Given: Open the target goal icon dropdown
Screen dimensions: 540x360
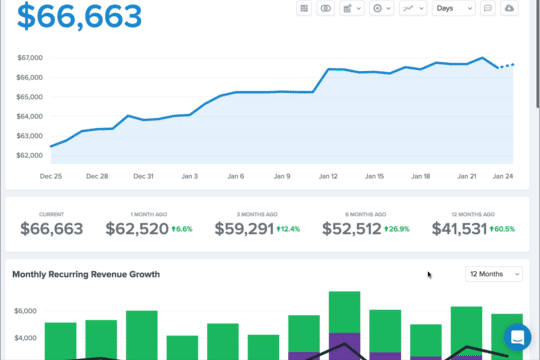Looking at the screenshot, I should (x=382, y=8).
